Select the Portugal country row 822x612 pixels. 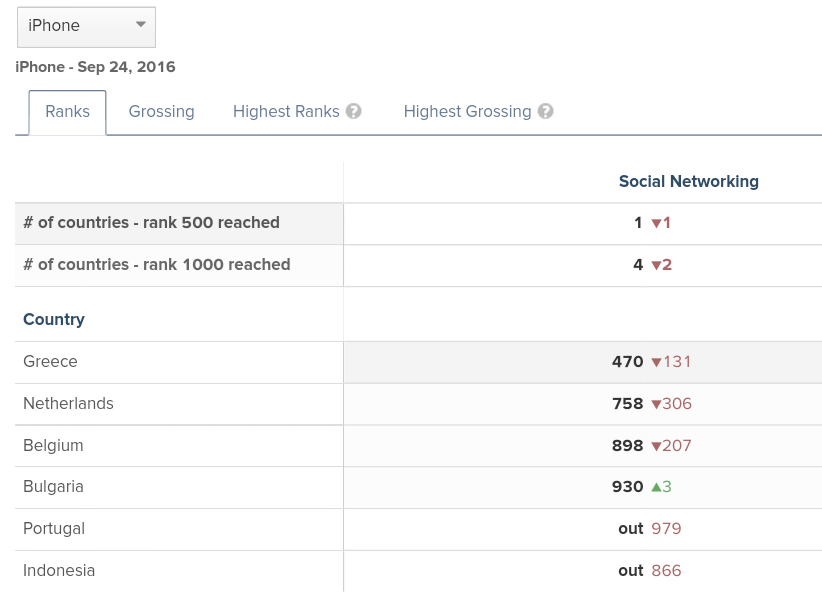pyautogui.click(x=54, y=529)
